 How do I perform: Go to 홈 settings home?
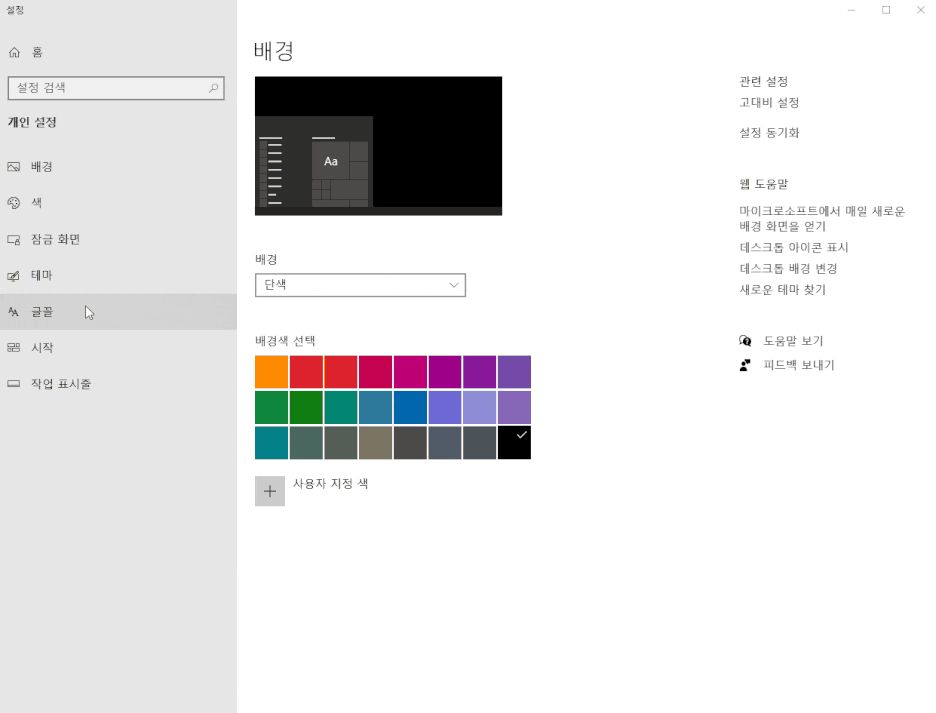[x=118, y=53]
